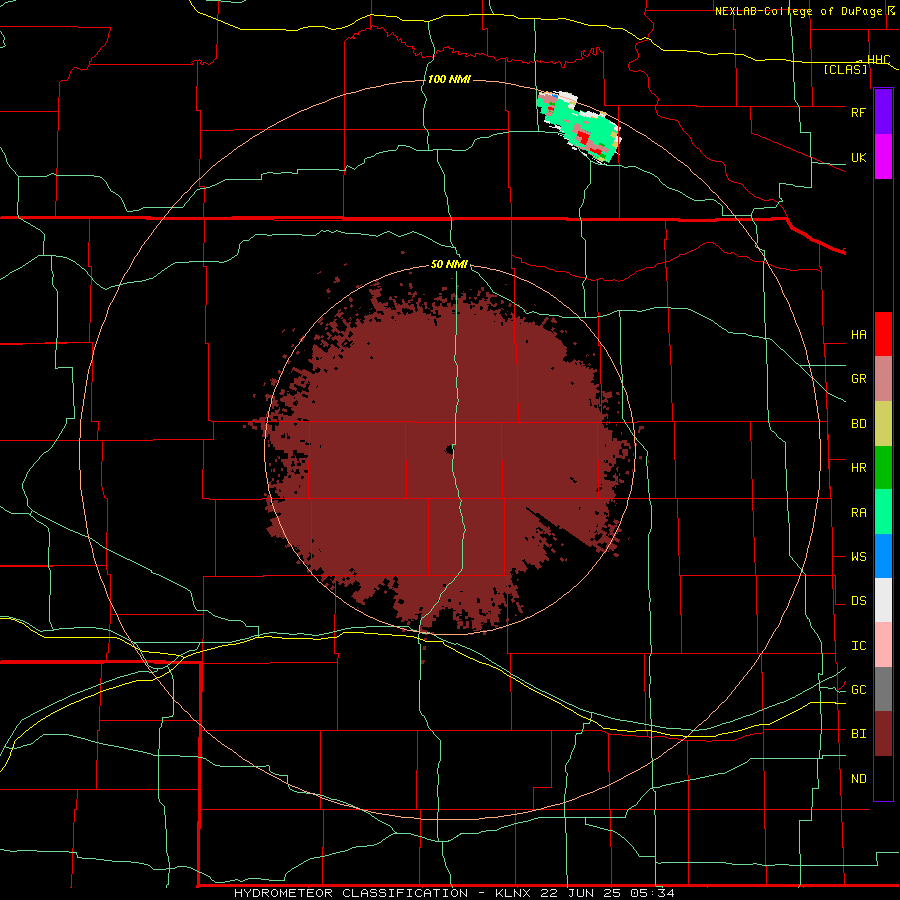Click the radar site center point
The height and width of the screenshot is (900, 900).
click(449, 450)
